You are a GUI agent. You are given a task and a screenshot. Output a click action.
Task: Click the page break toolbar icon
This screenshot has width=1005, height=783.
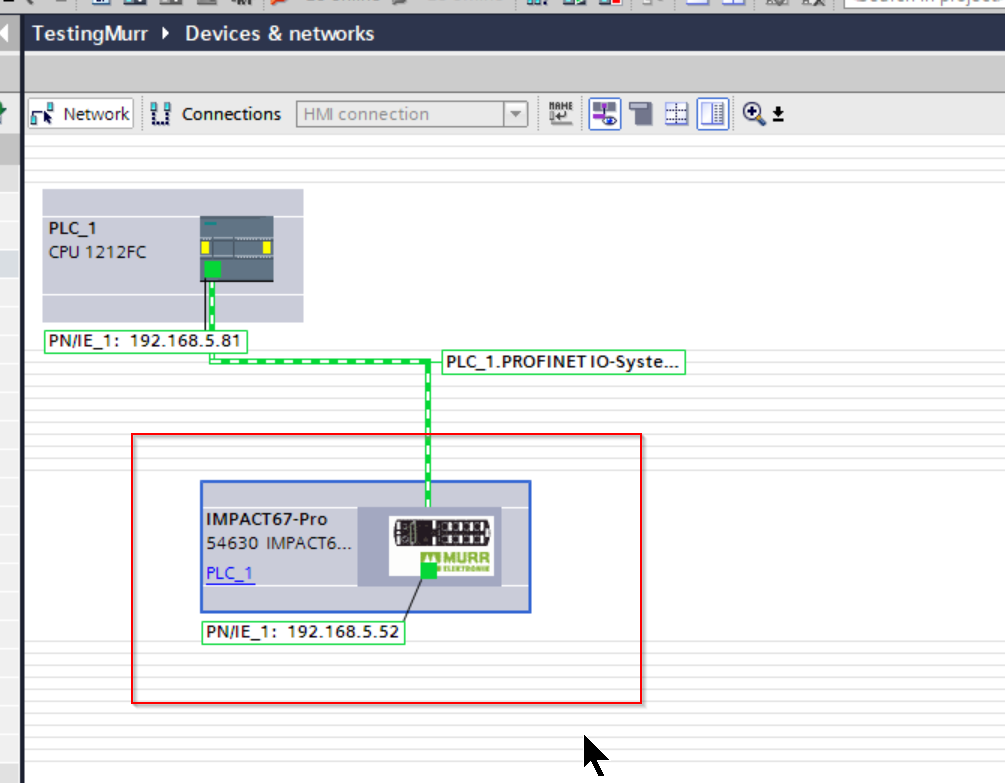640,114
